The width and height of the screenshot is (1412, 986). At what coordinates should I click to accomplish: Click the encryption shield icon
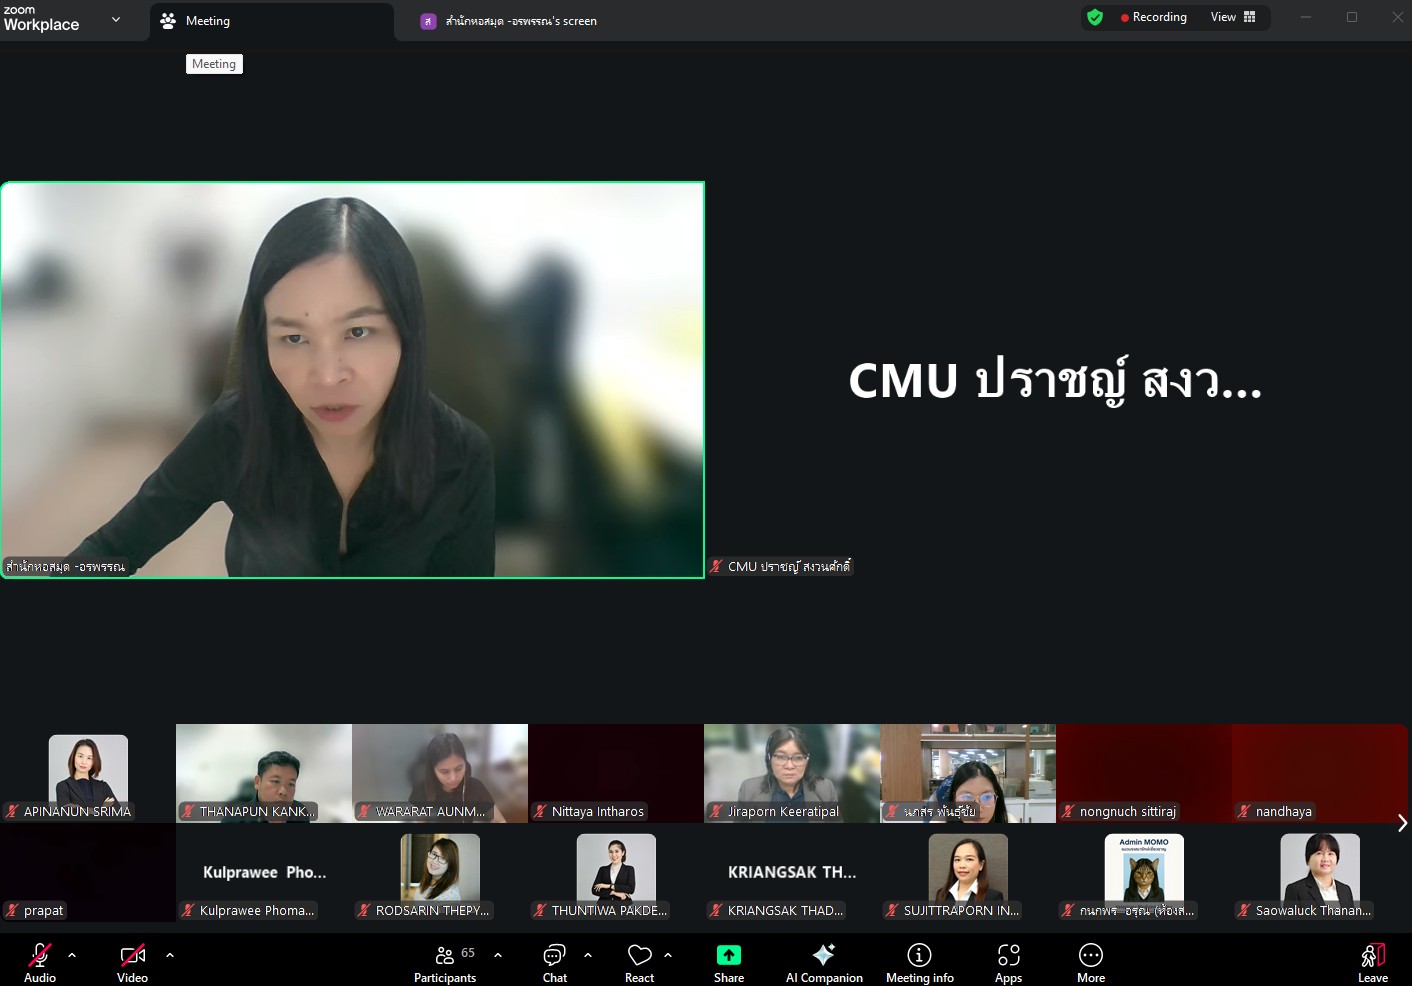coord(1095,17)
